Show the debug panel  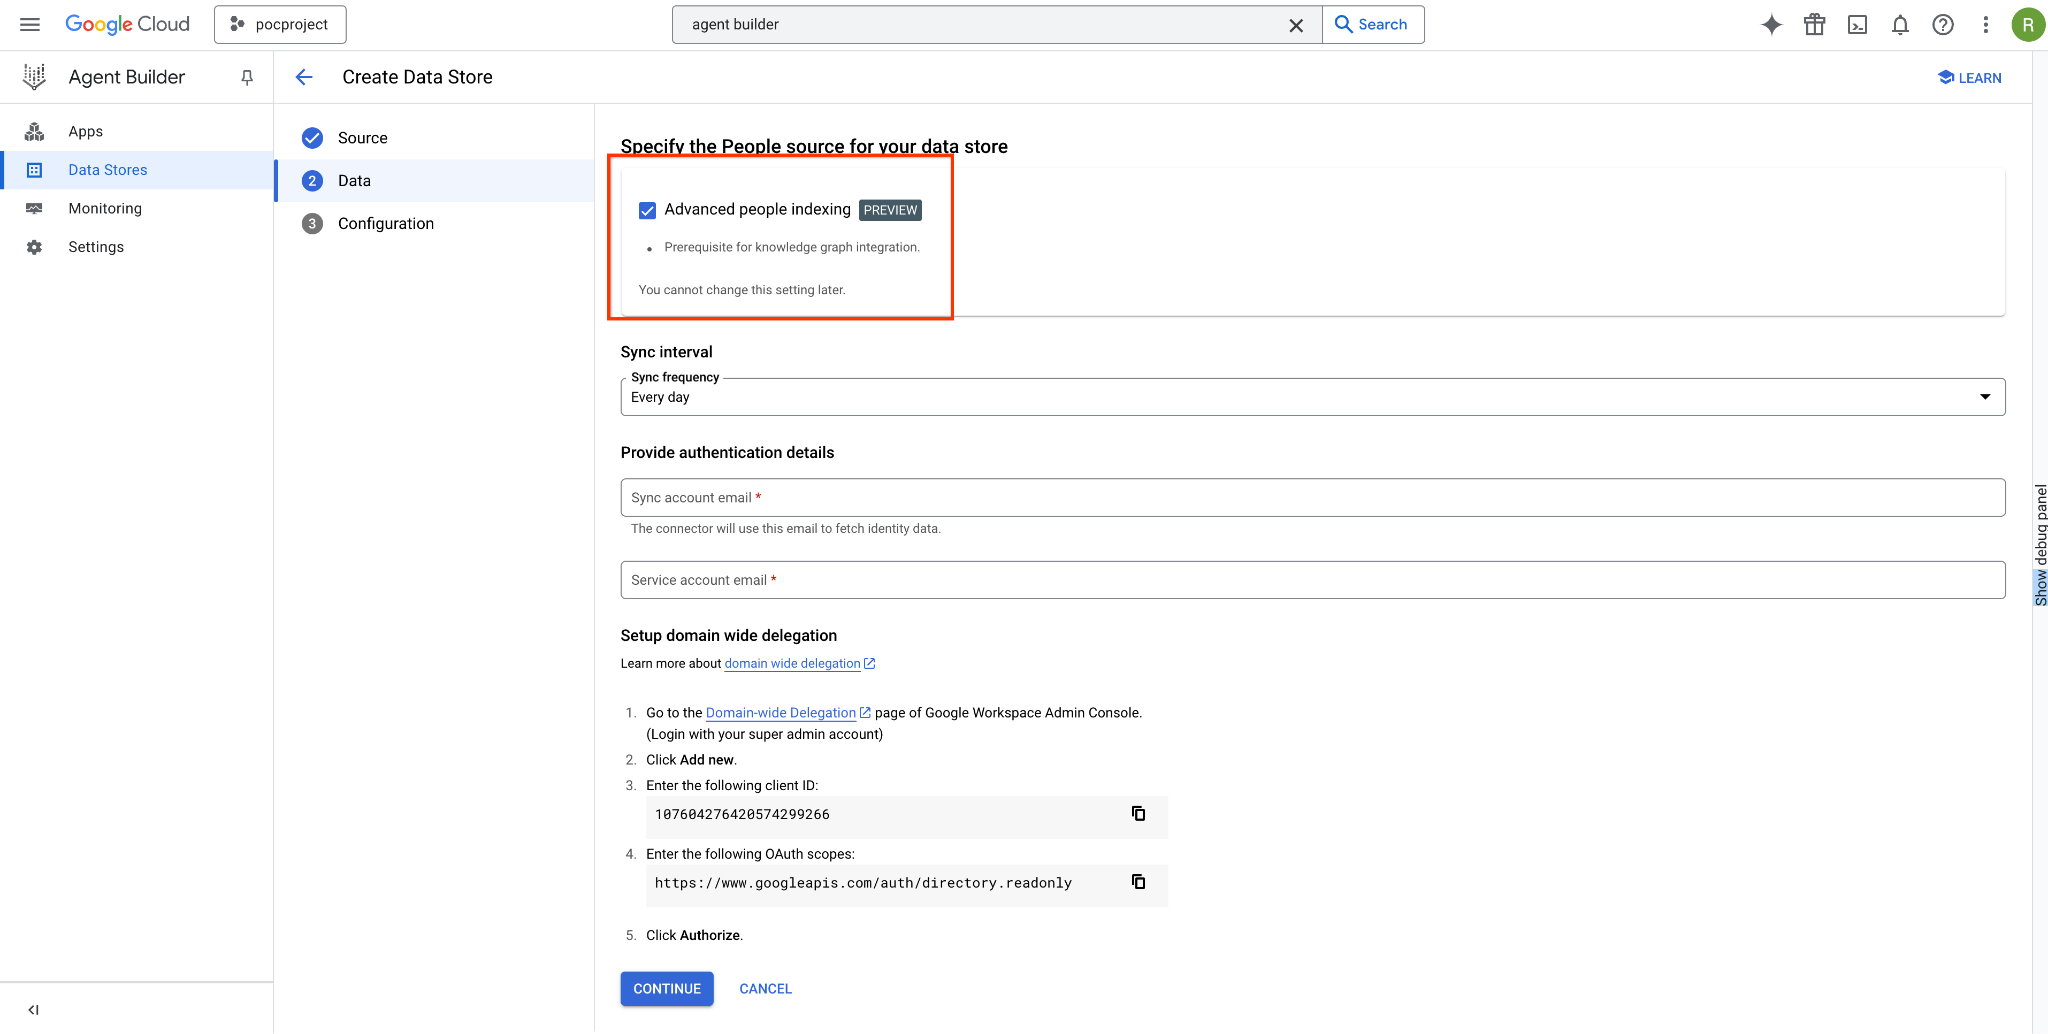2040,545
